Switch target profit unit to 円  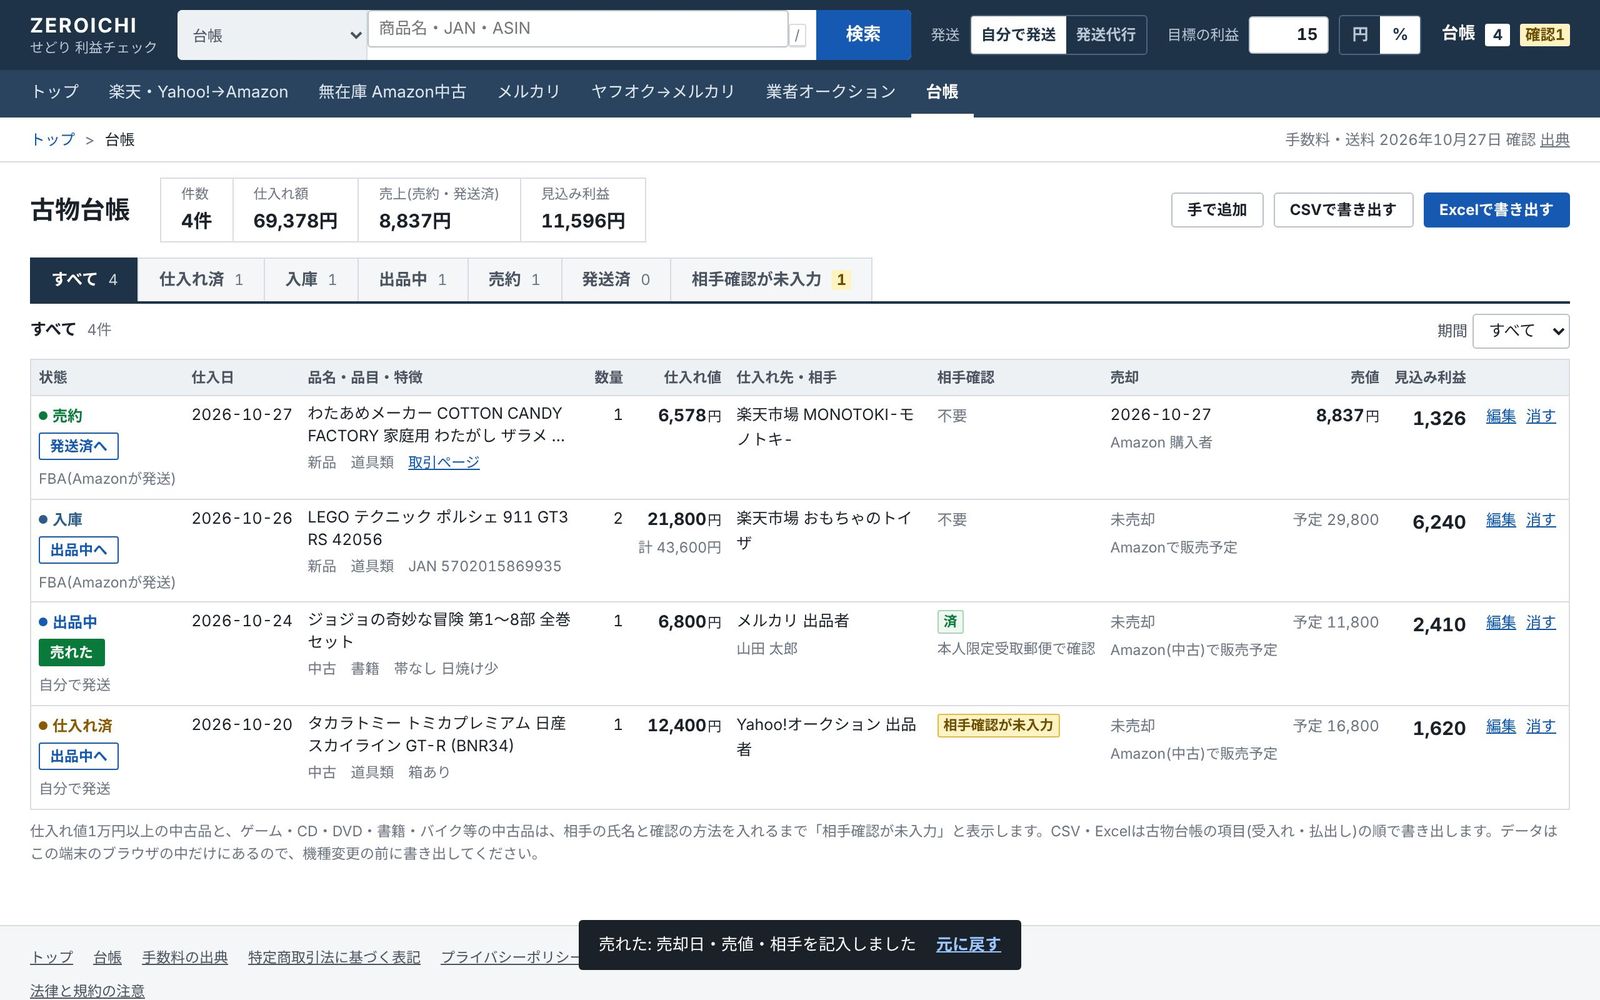[x=1359, y=35]
